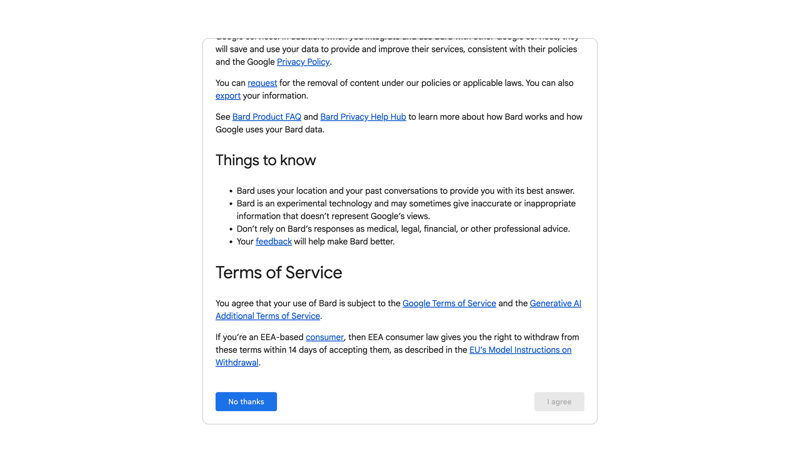Click the 'Terms of Service' heading
The width and height of the screenshot is (800, 454).
click(x=279, y=273)
